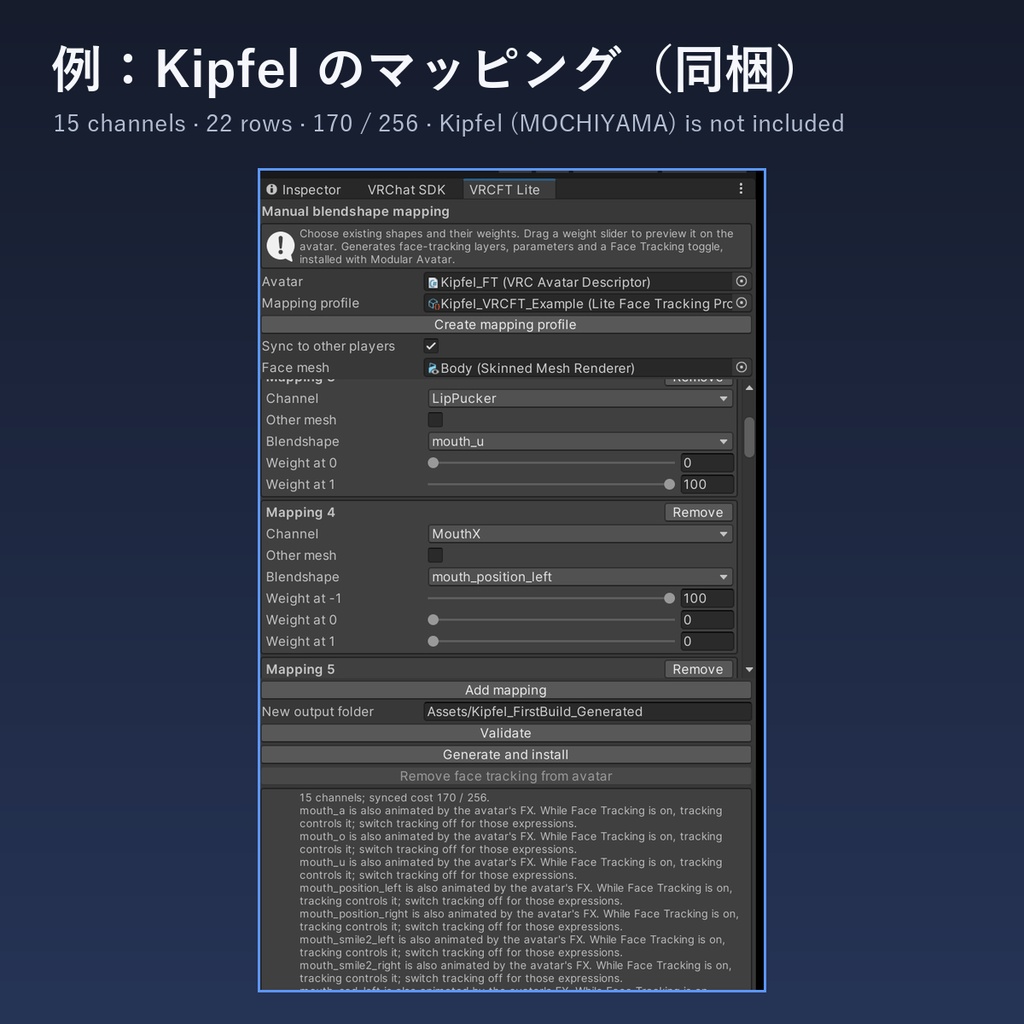Remove Mapping 5
The image size is (1024, 1024).
[x=697, y=669]
